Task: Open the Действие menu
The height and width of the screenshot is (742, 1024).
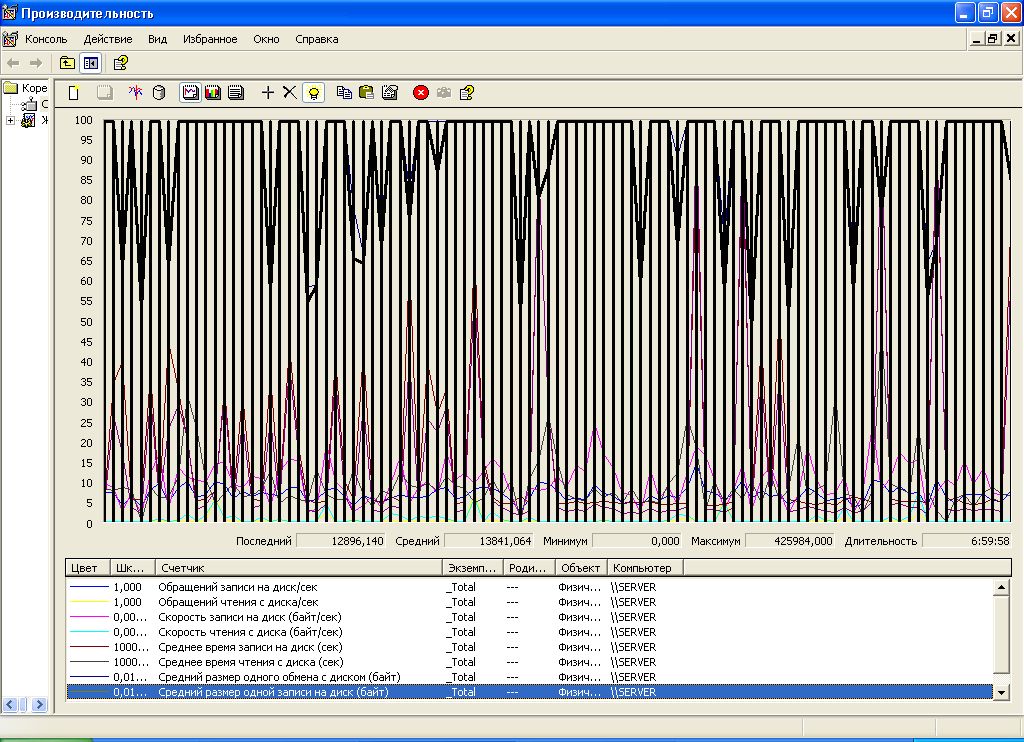Action: (x=108, y=39)
